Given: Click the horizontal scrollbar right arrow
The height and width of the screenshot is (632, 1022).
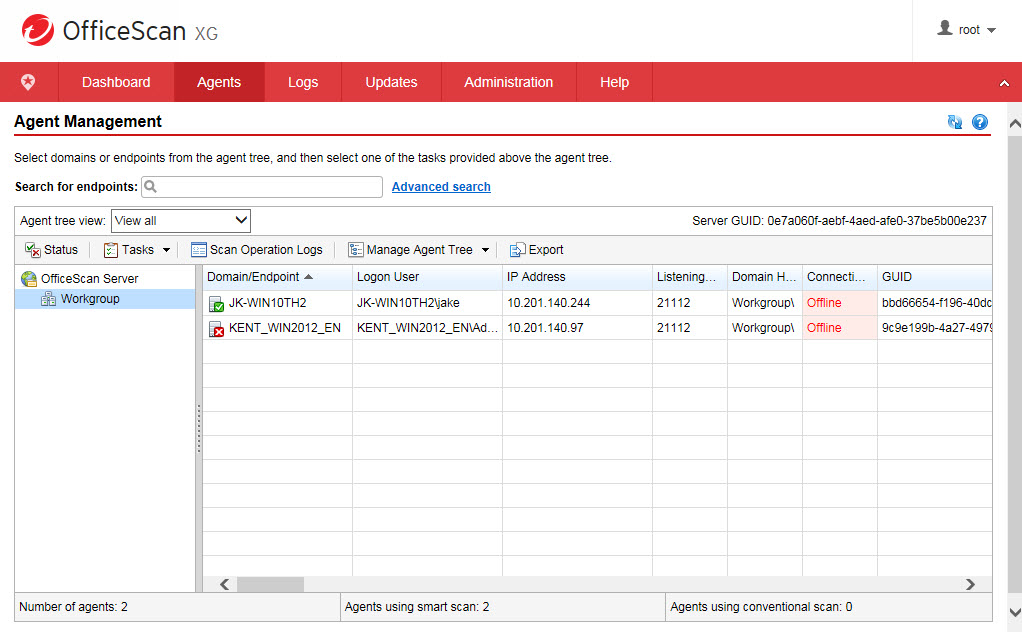Looking at the screenshot, I should tap(970, 584).
